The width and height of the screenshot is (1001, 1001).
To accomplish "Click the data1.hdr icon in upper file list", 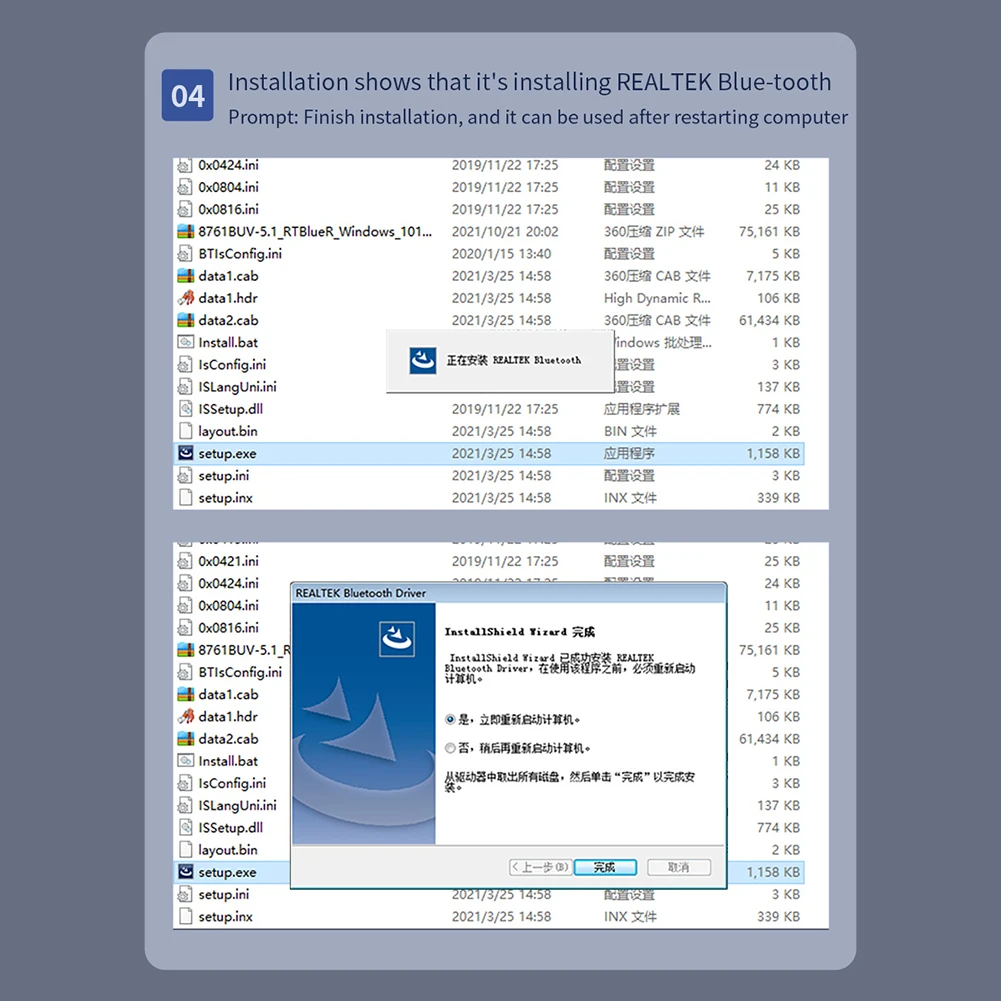I will click(x=185, y=298).
